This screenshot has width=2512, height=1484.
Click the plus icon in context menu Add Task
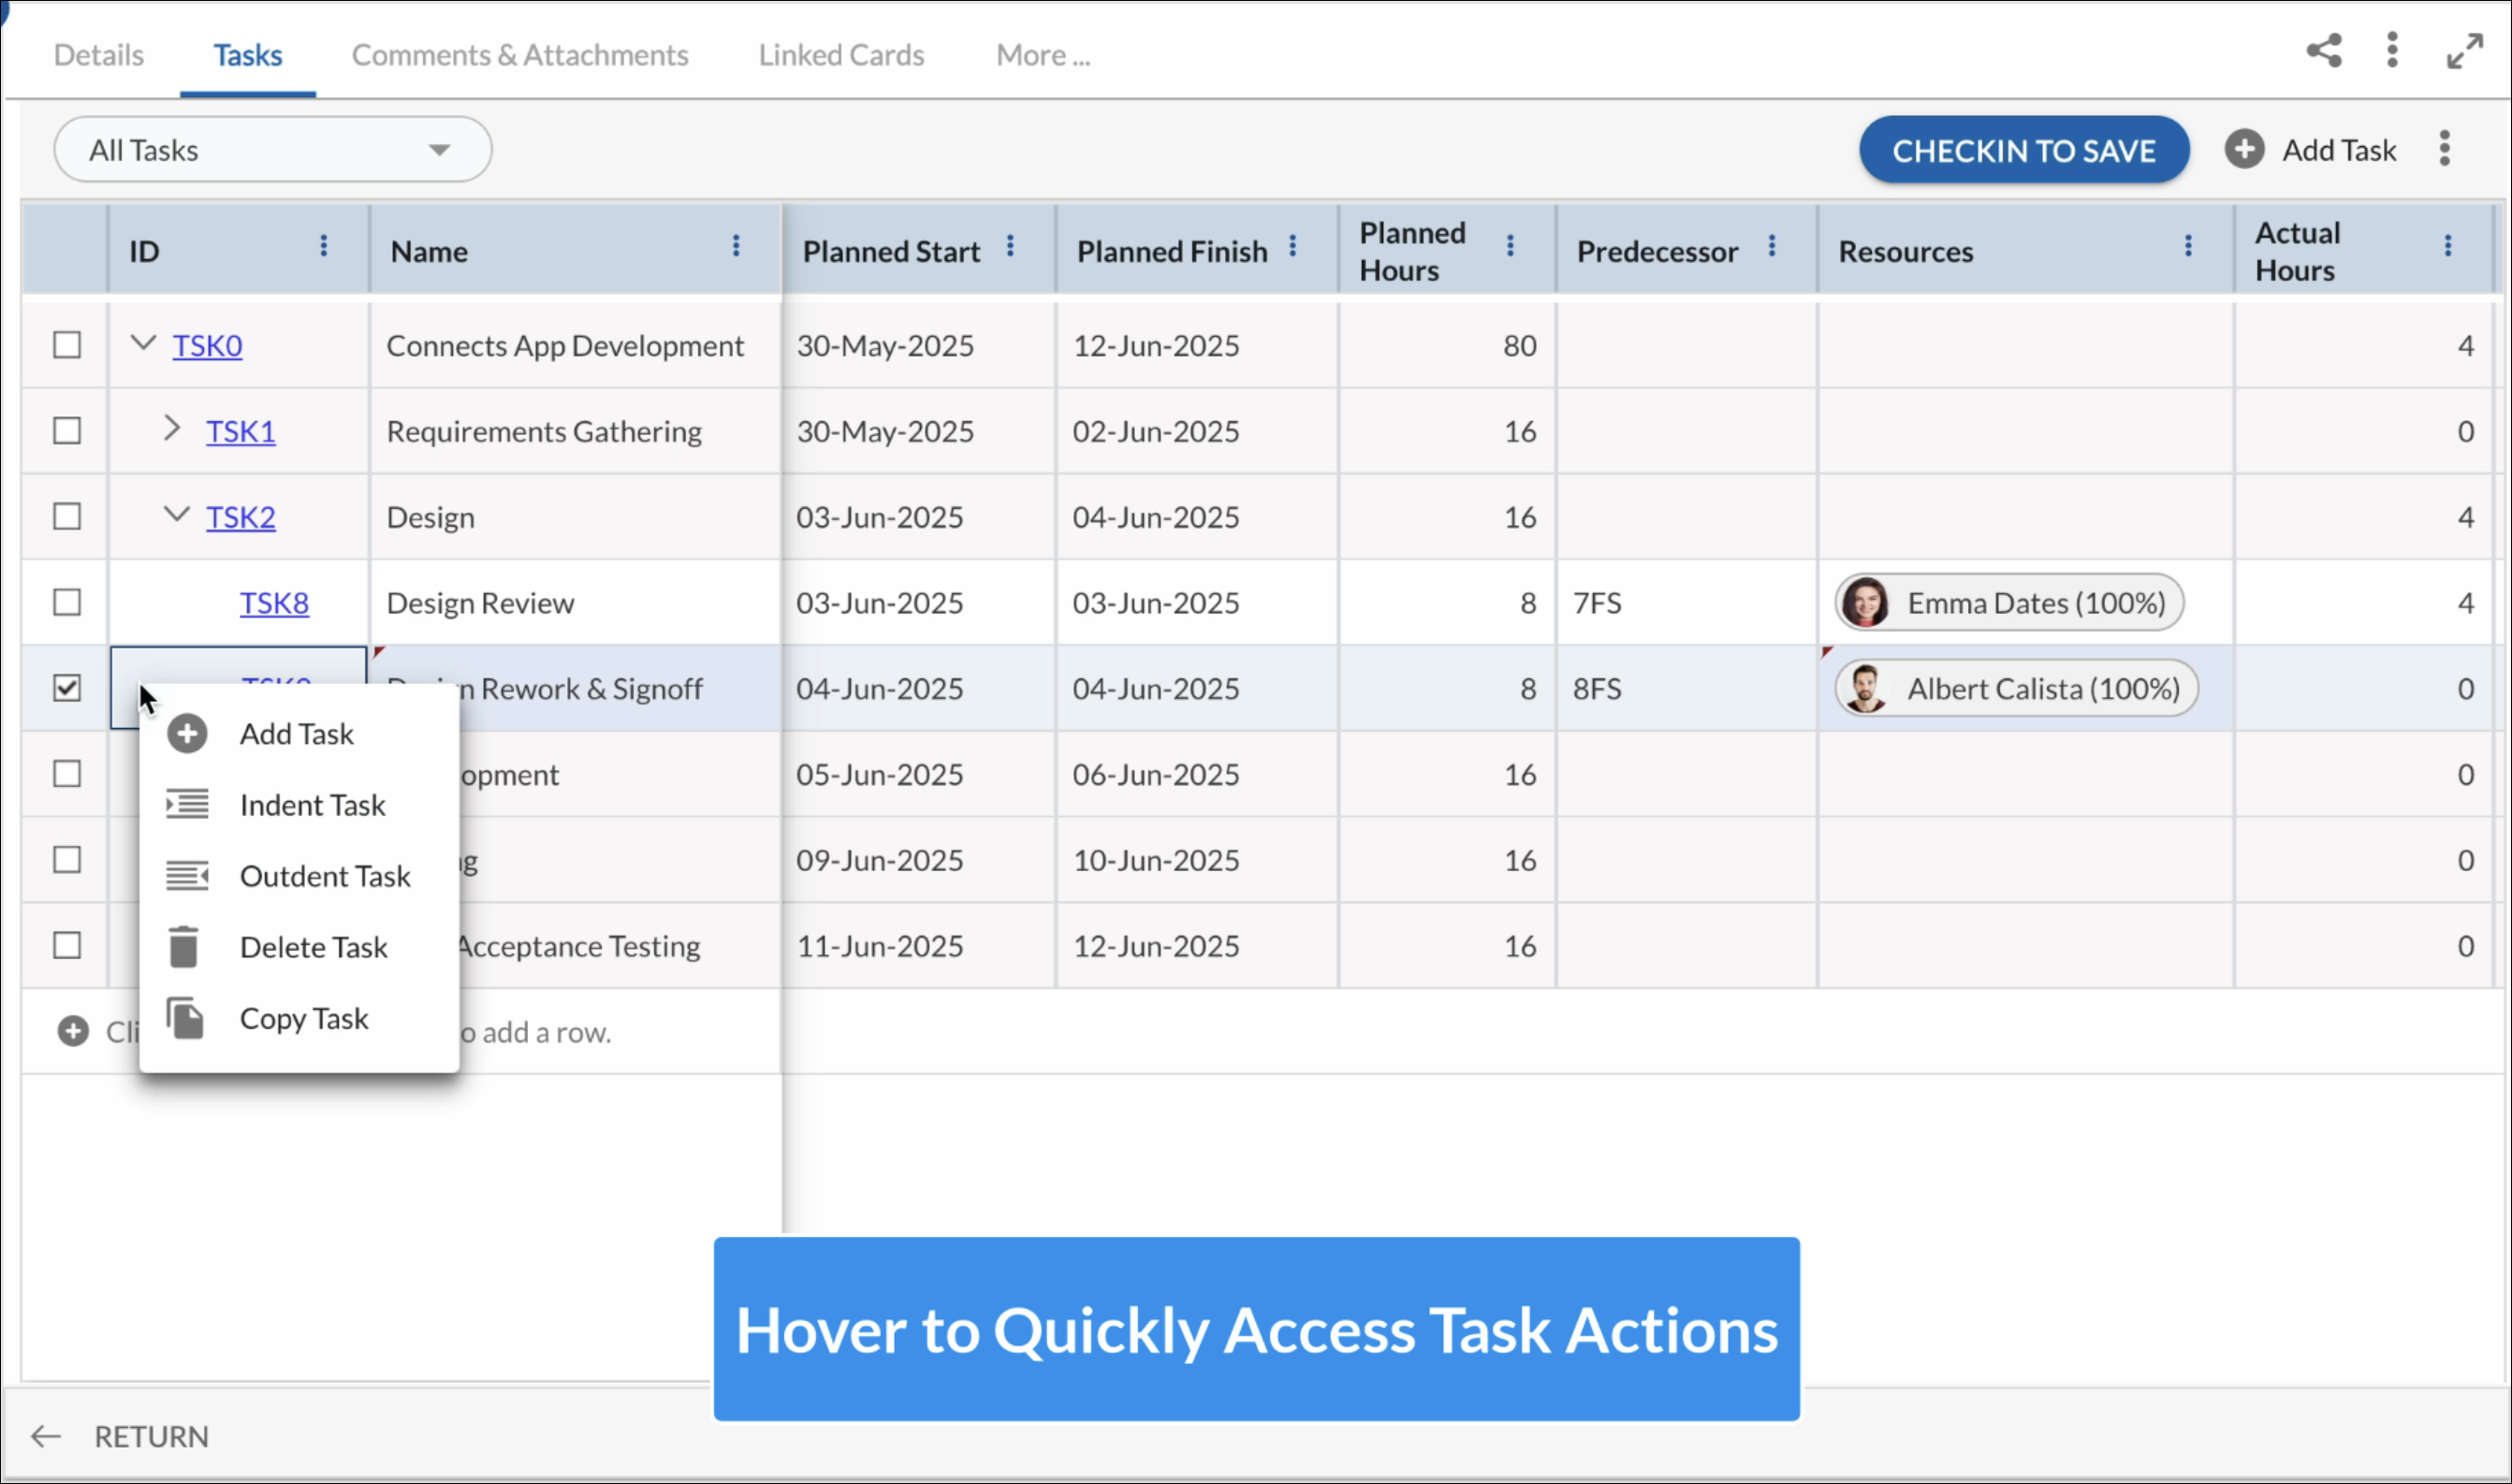click(x=187, y=734)
